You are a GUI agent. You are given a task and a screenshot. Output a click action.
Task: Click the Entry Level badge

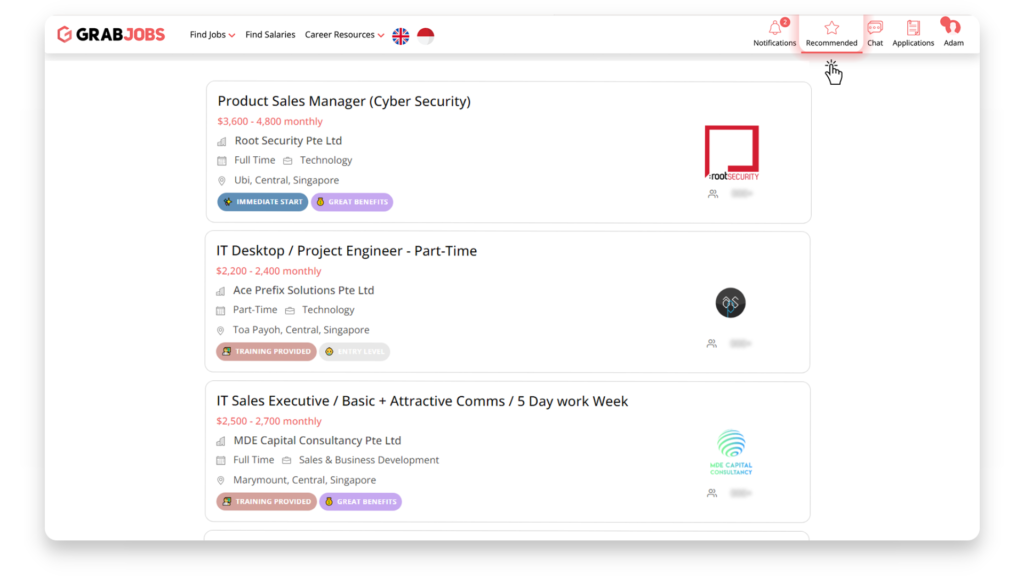click(x=355, y=351)
